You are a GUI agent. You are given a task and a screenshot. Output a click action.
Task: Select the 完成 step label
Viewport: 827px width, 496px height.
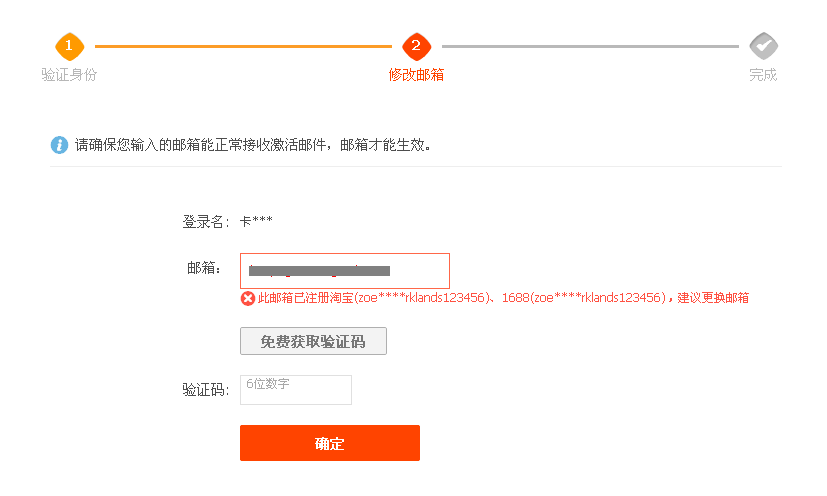763,75
